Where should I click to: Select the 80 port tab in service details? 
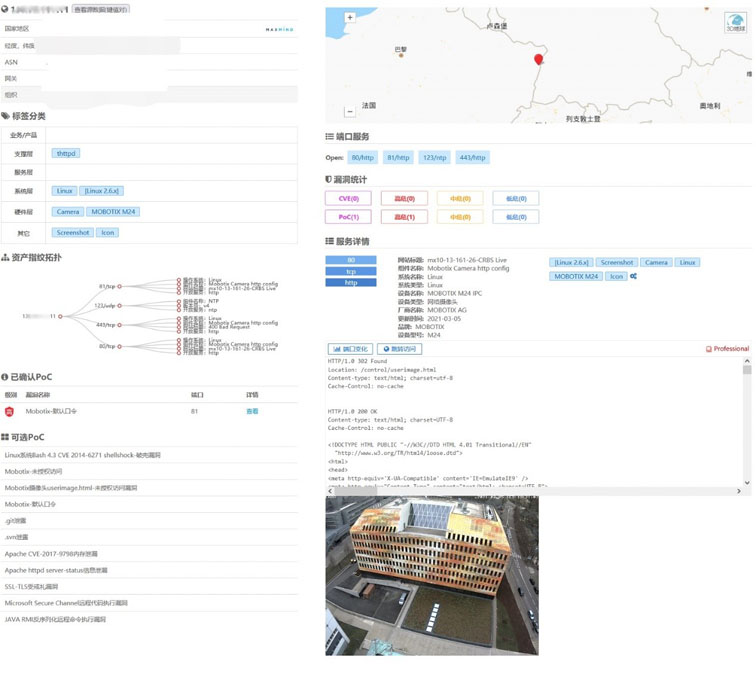[351, 260]
